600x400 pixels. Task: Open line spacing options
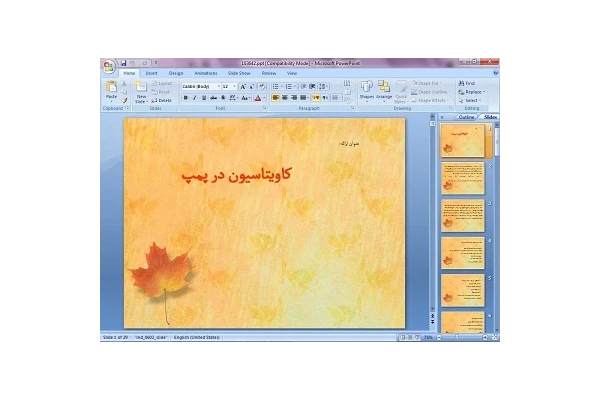(323, 87)
